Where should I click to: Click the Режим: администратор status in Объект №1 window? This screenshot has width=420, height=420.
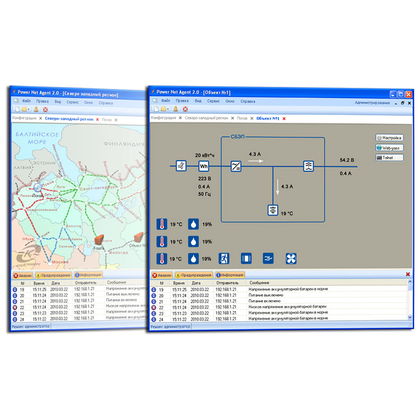pyautogui.click(x=170, y=327)
